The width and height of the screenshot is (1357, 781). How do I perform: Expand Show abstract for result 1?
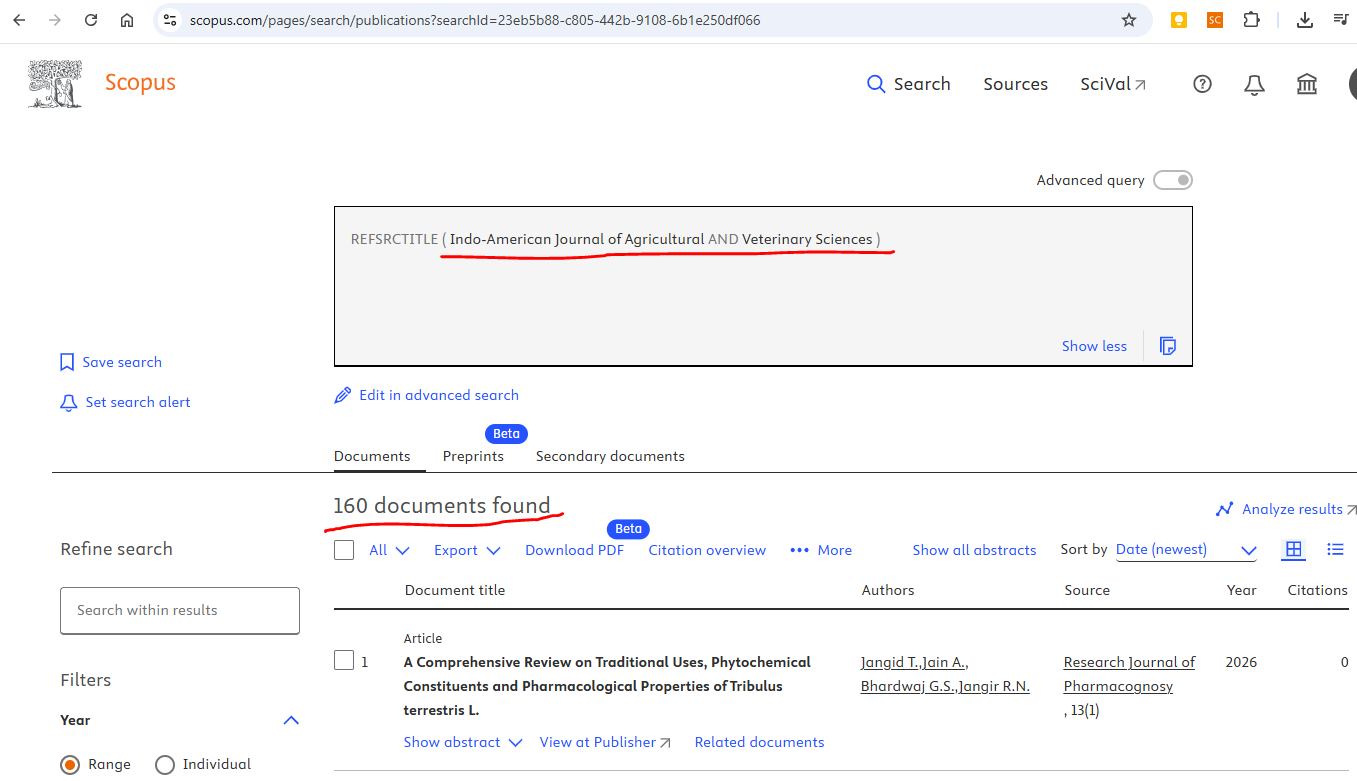pos(463,742)
